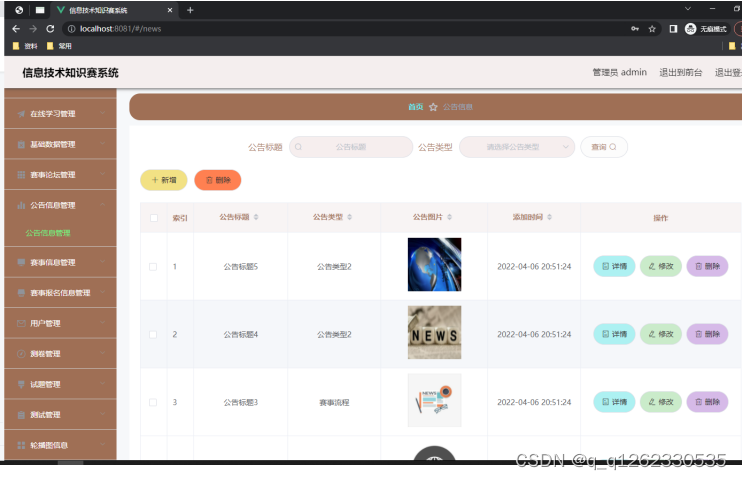Check the row 3 公告标题3 checkbox

[153, 402]
